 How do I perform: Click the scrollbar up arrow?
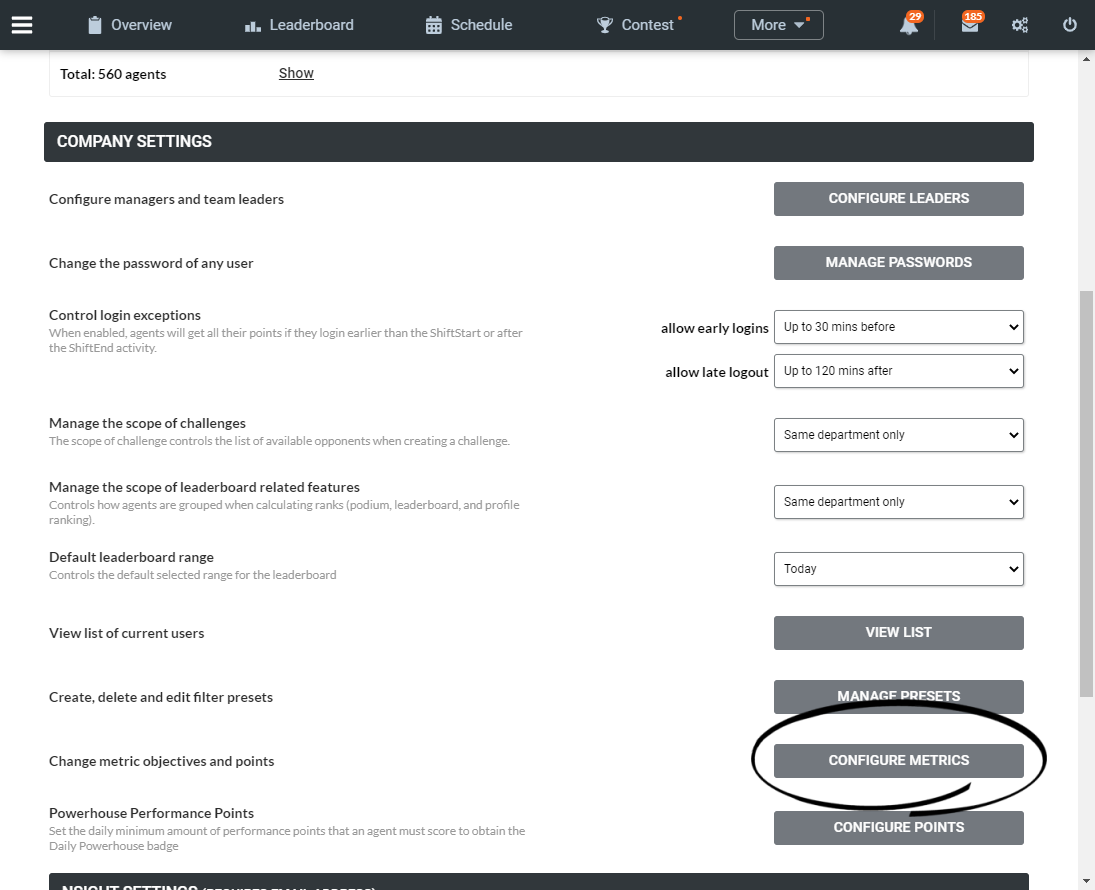[1086, 59]
